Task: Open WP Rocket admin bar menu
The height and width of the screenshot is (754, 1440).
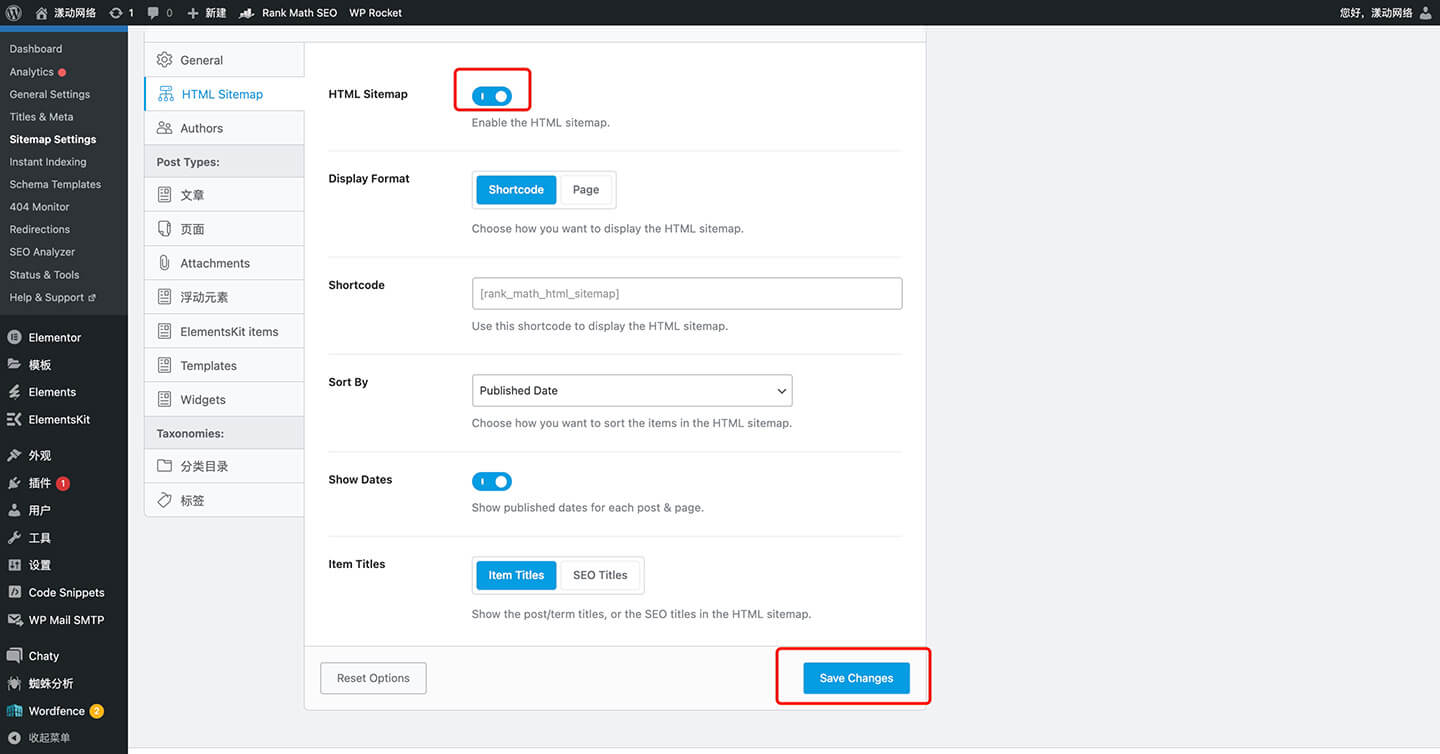Action: 375,13
